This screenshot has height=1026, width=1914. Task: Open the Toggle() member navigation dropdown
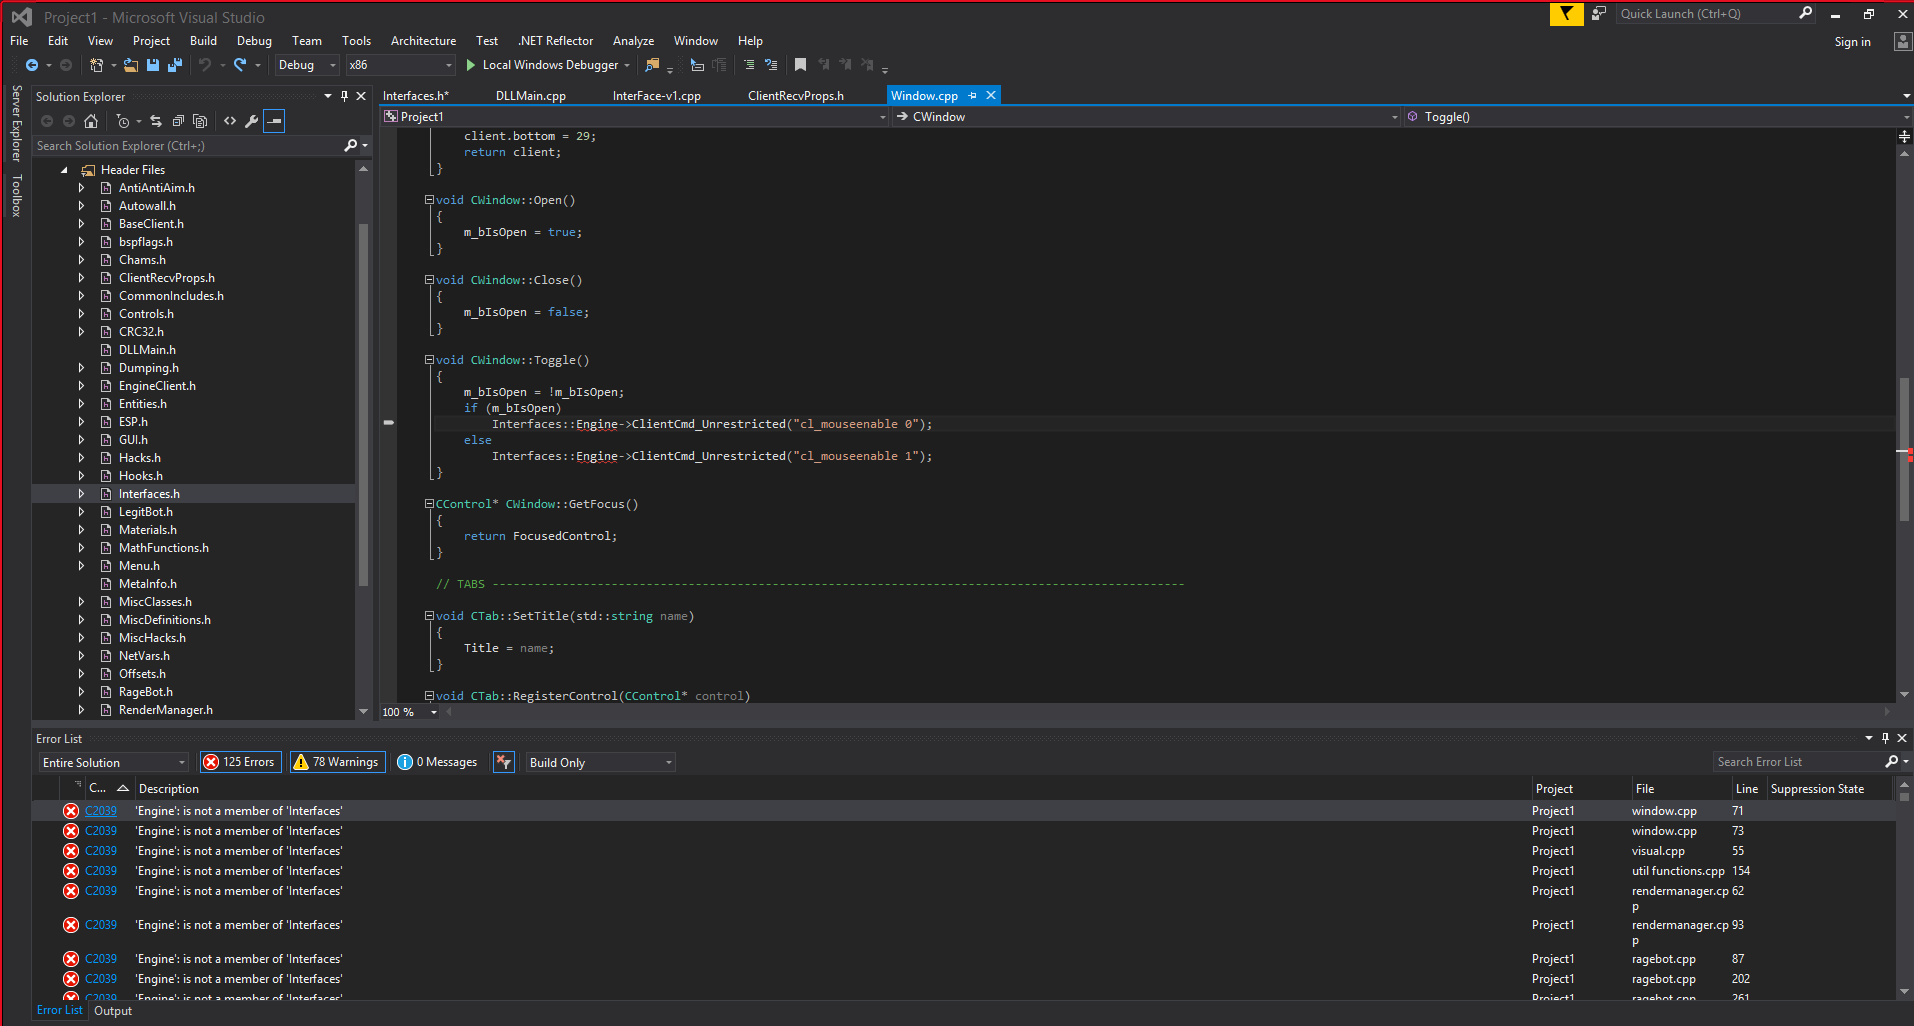pos(1658,117)
